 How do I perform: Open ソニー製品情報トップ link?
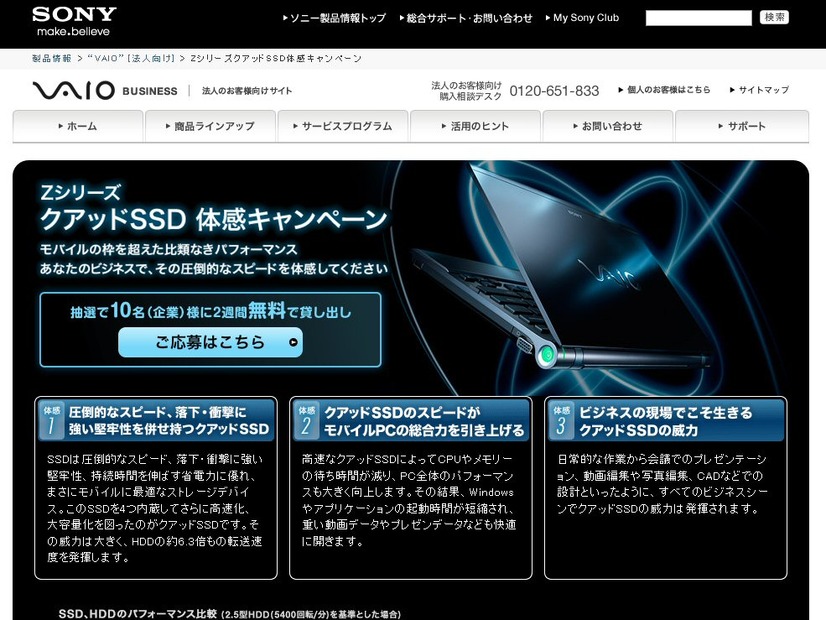337,18
